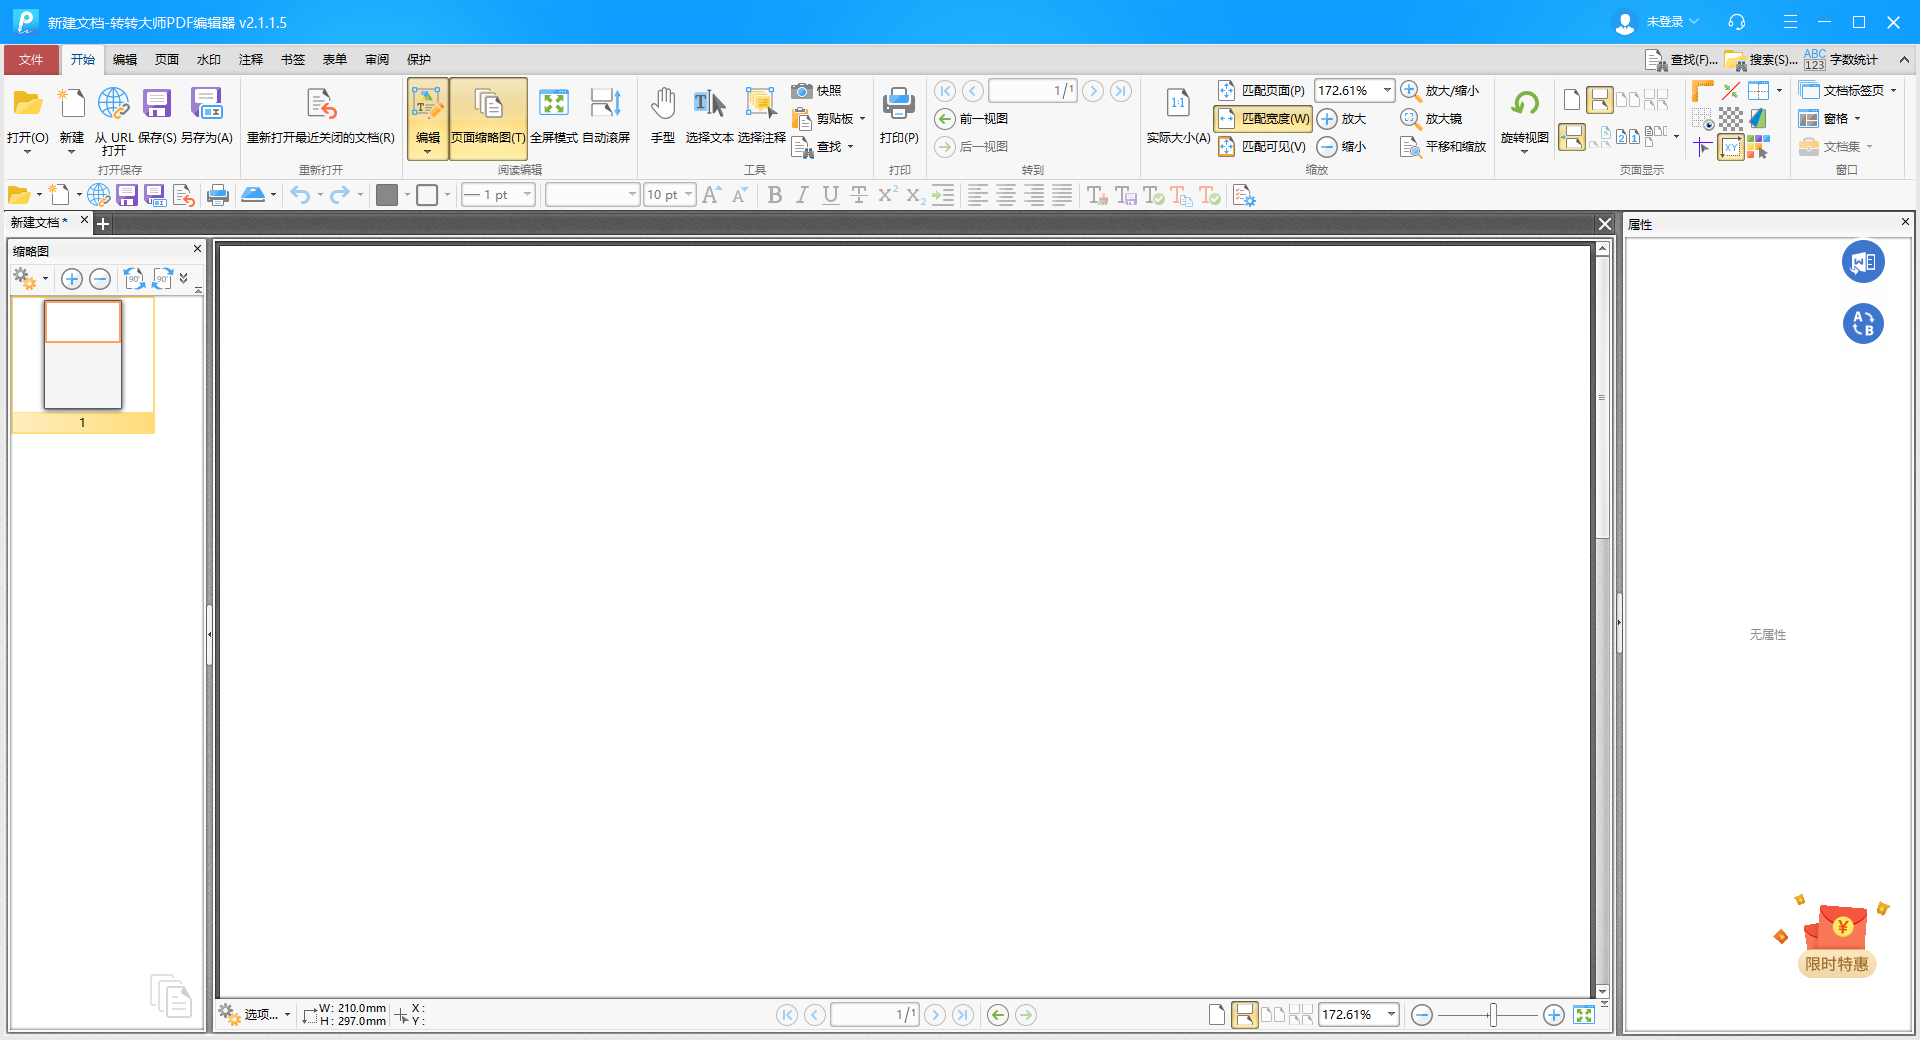Viewport: 1920px width, 1040px height.
Task: Toggle the 页面缩略图(T) thumbnail panel
Action: [488, 118]
